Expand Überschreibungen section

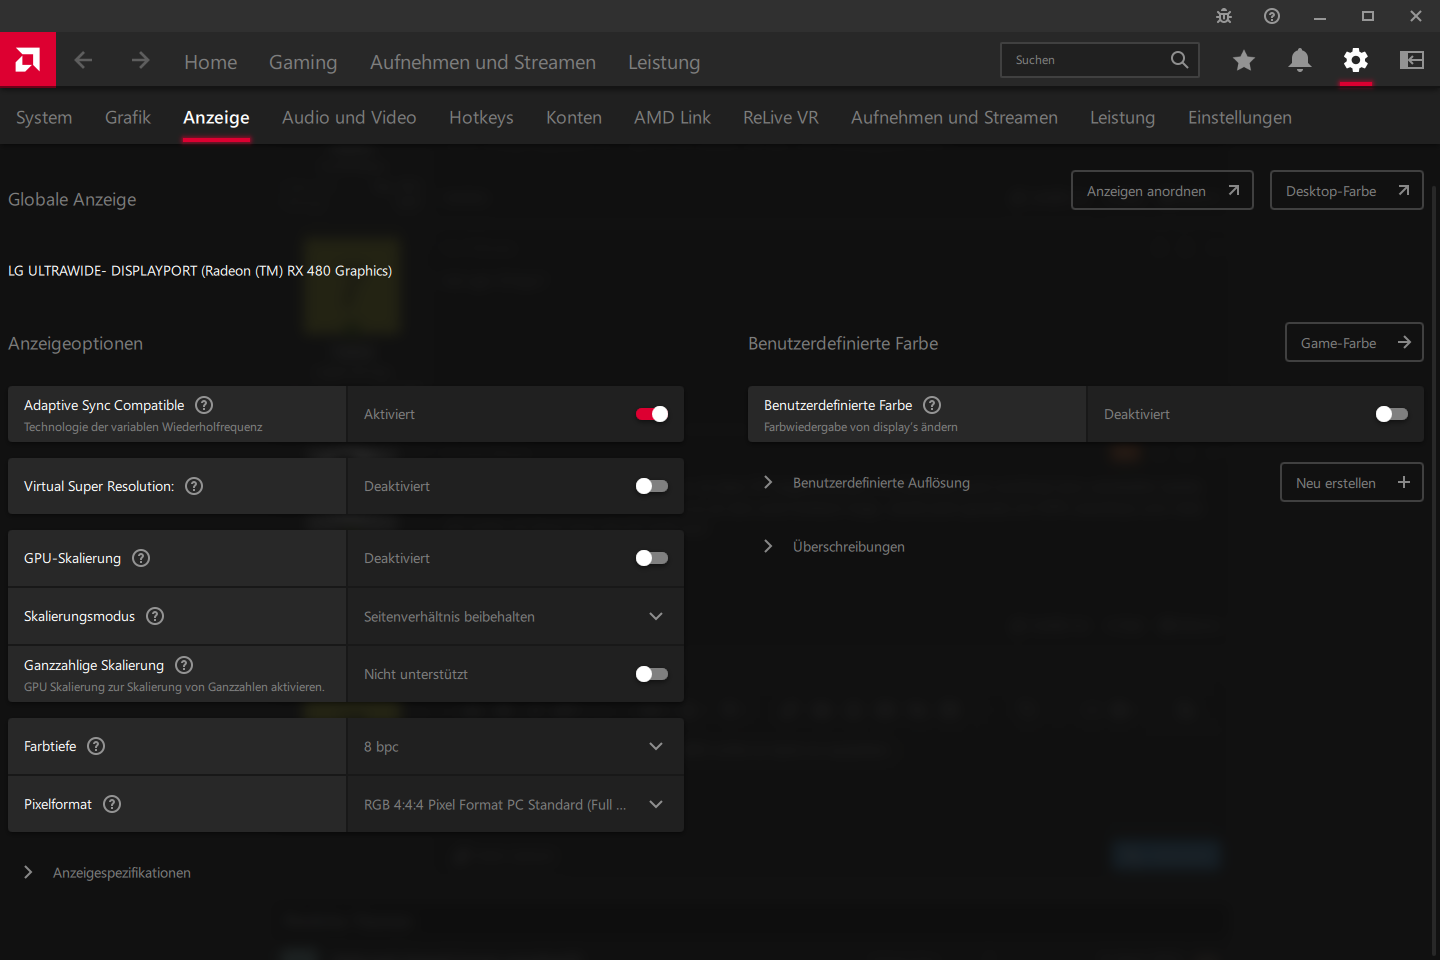point(834,546)
